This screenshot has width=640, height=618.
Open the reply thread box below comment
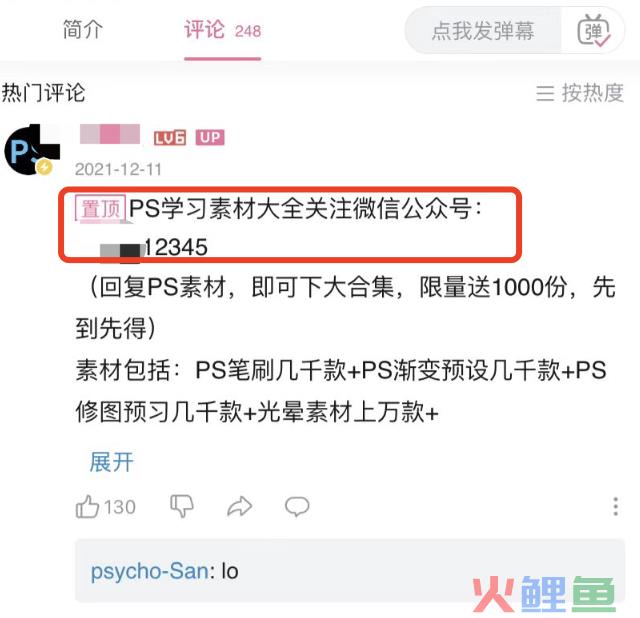coord(350,570)
